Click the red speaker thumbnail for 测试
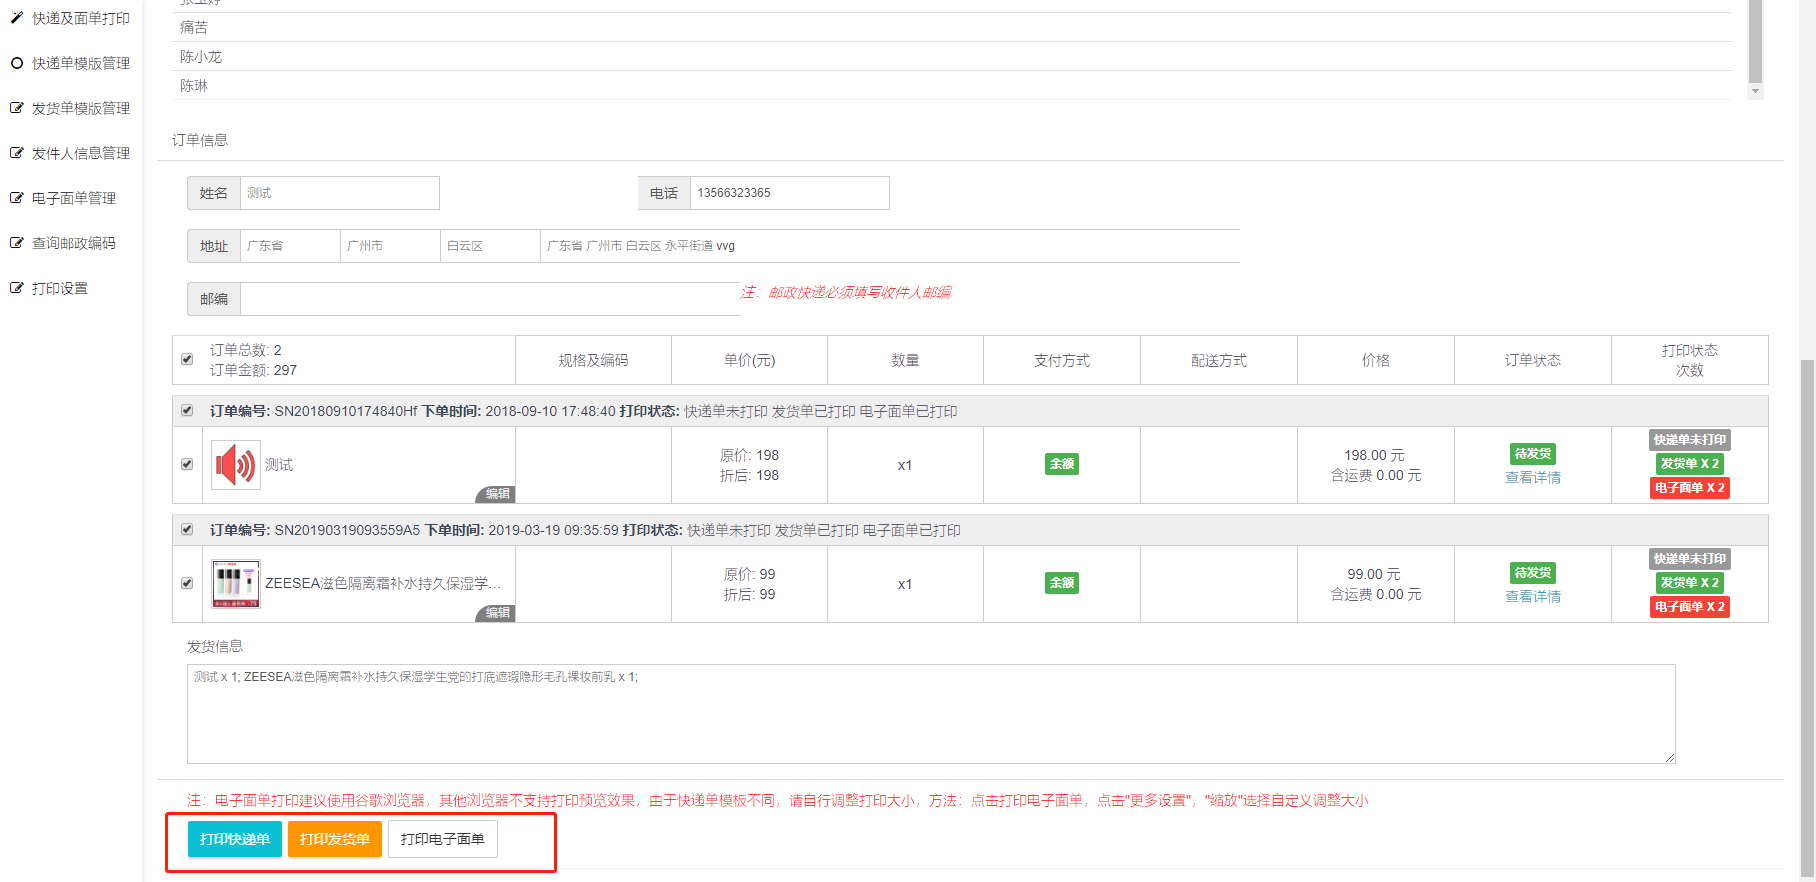 click(x=236, y=465)
